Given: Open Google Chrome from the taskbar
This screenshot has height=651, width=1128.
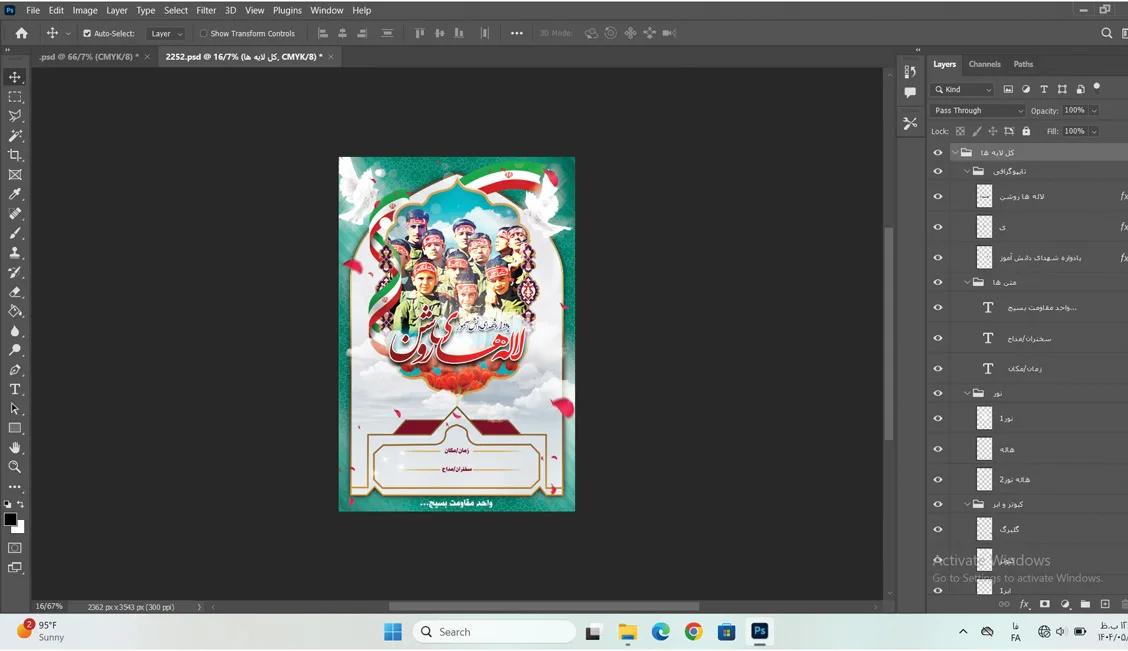Looking at the screenshot, I should point(693,632).
